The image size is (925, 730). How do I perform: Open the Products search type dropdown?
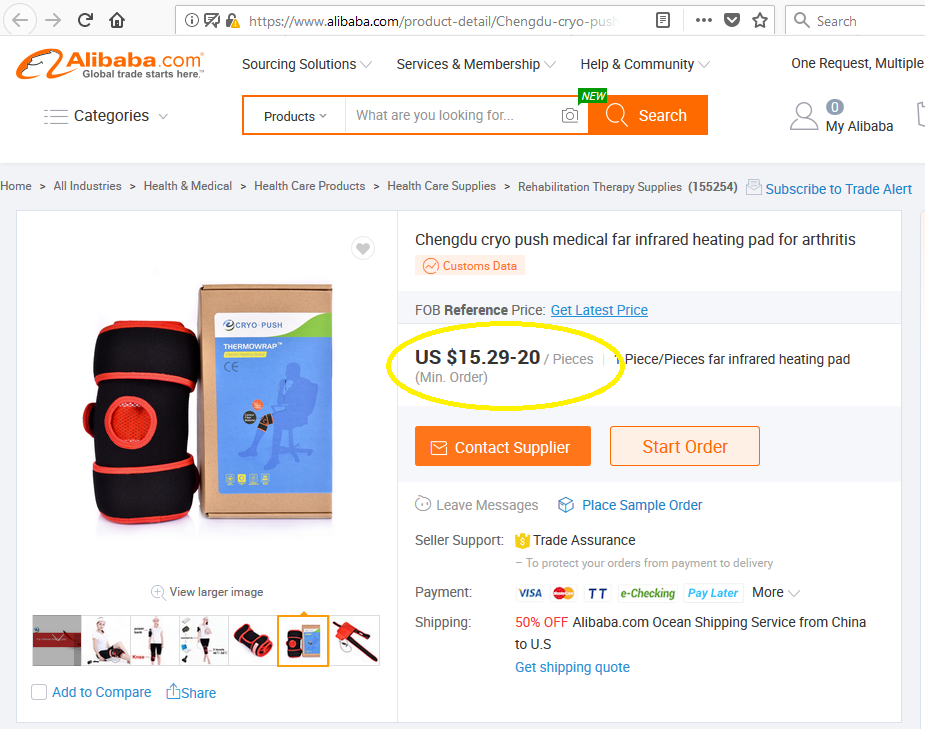point(294,116)
